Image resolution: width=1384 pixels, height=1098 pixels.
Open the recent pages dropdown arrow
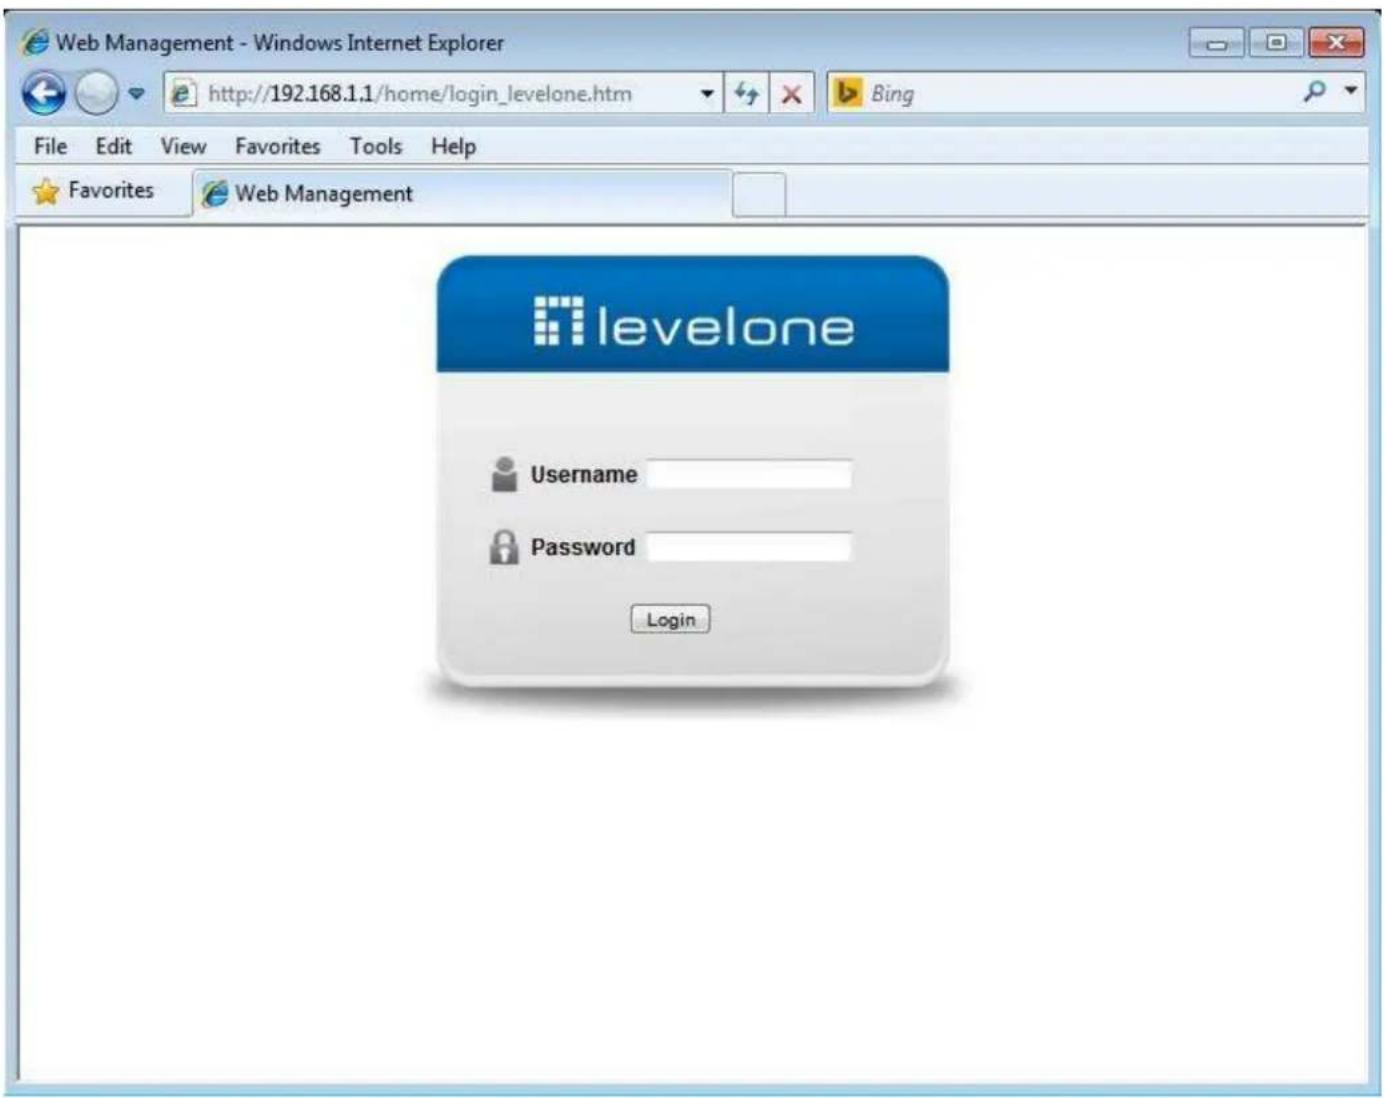click(x=137, y=94)
